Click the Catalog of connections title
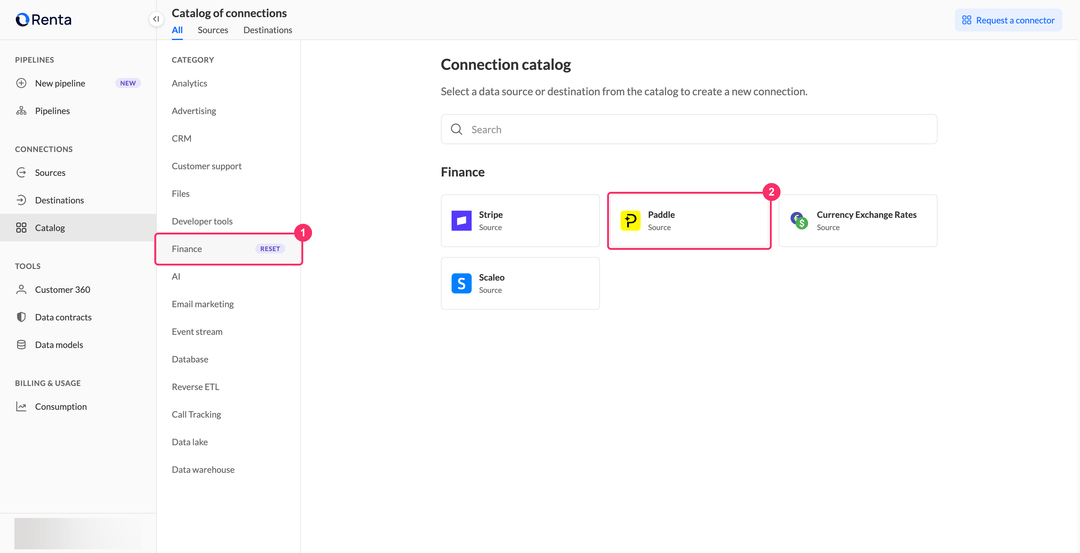Screen dimensions: 1080x553 [x=229, y=12]
